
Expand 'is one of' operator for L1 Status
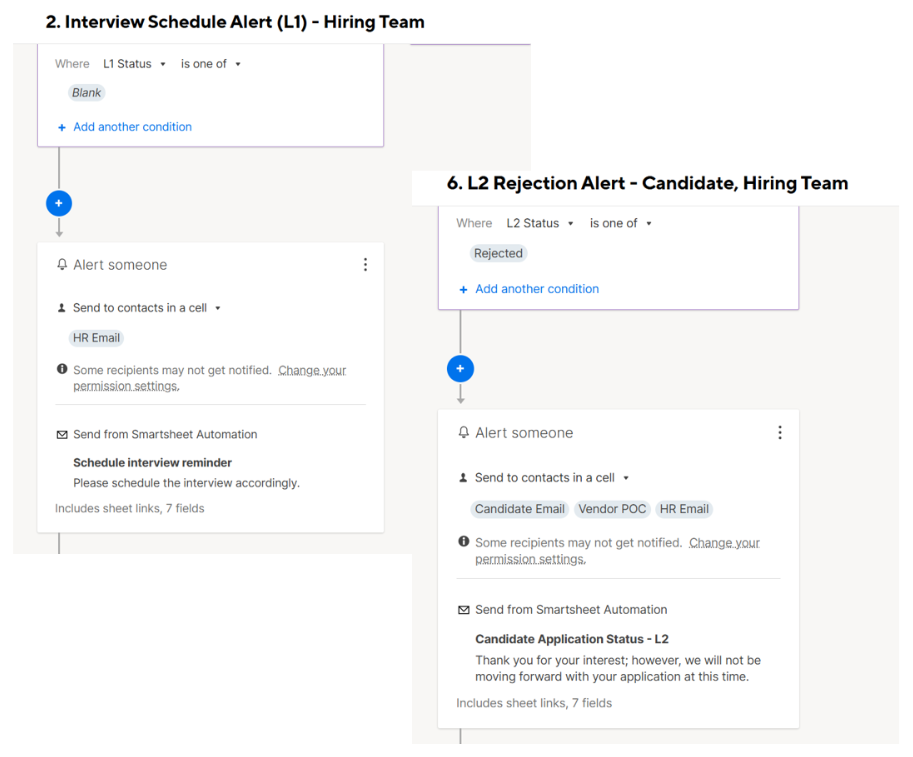(x=211, y=64)
